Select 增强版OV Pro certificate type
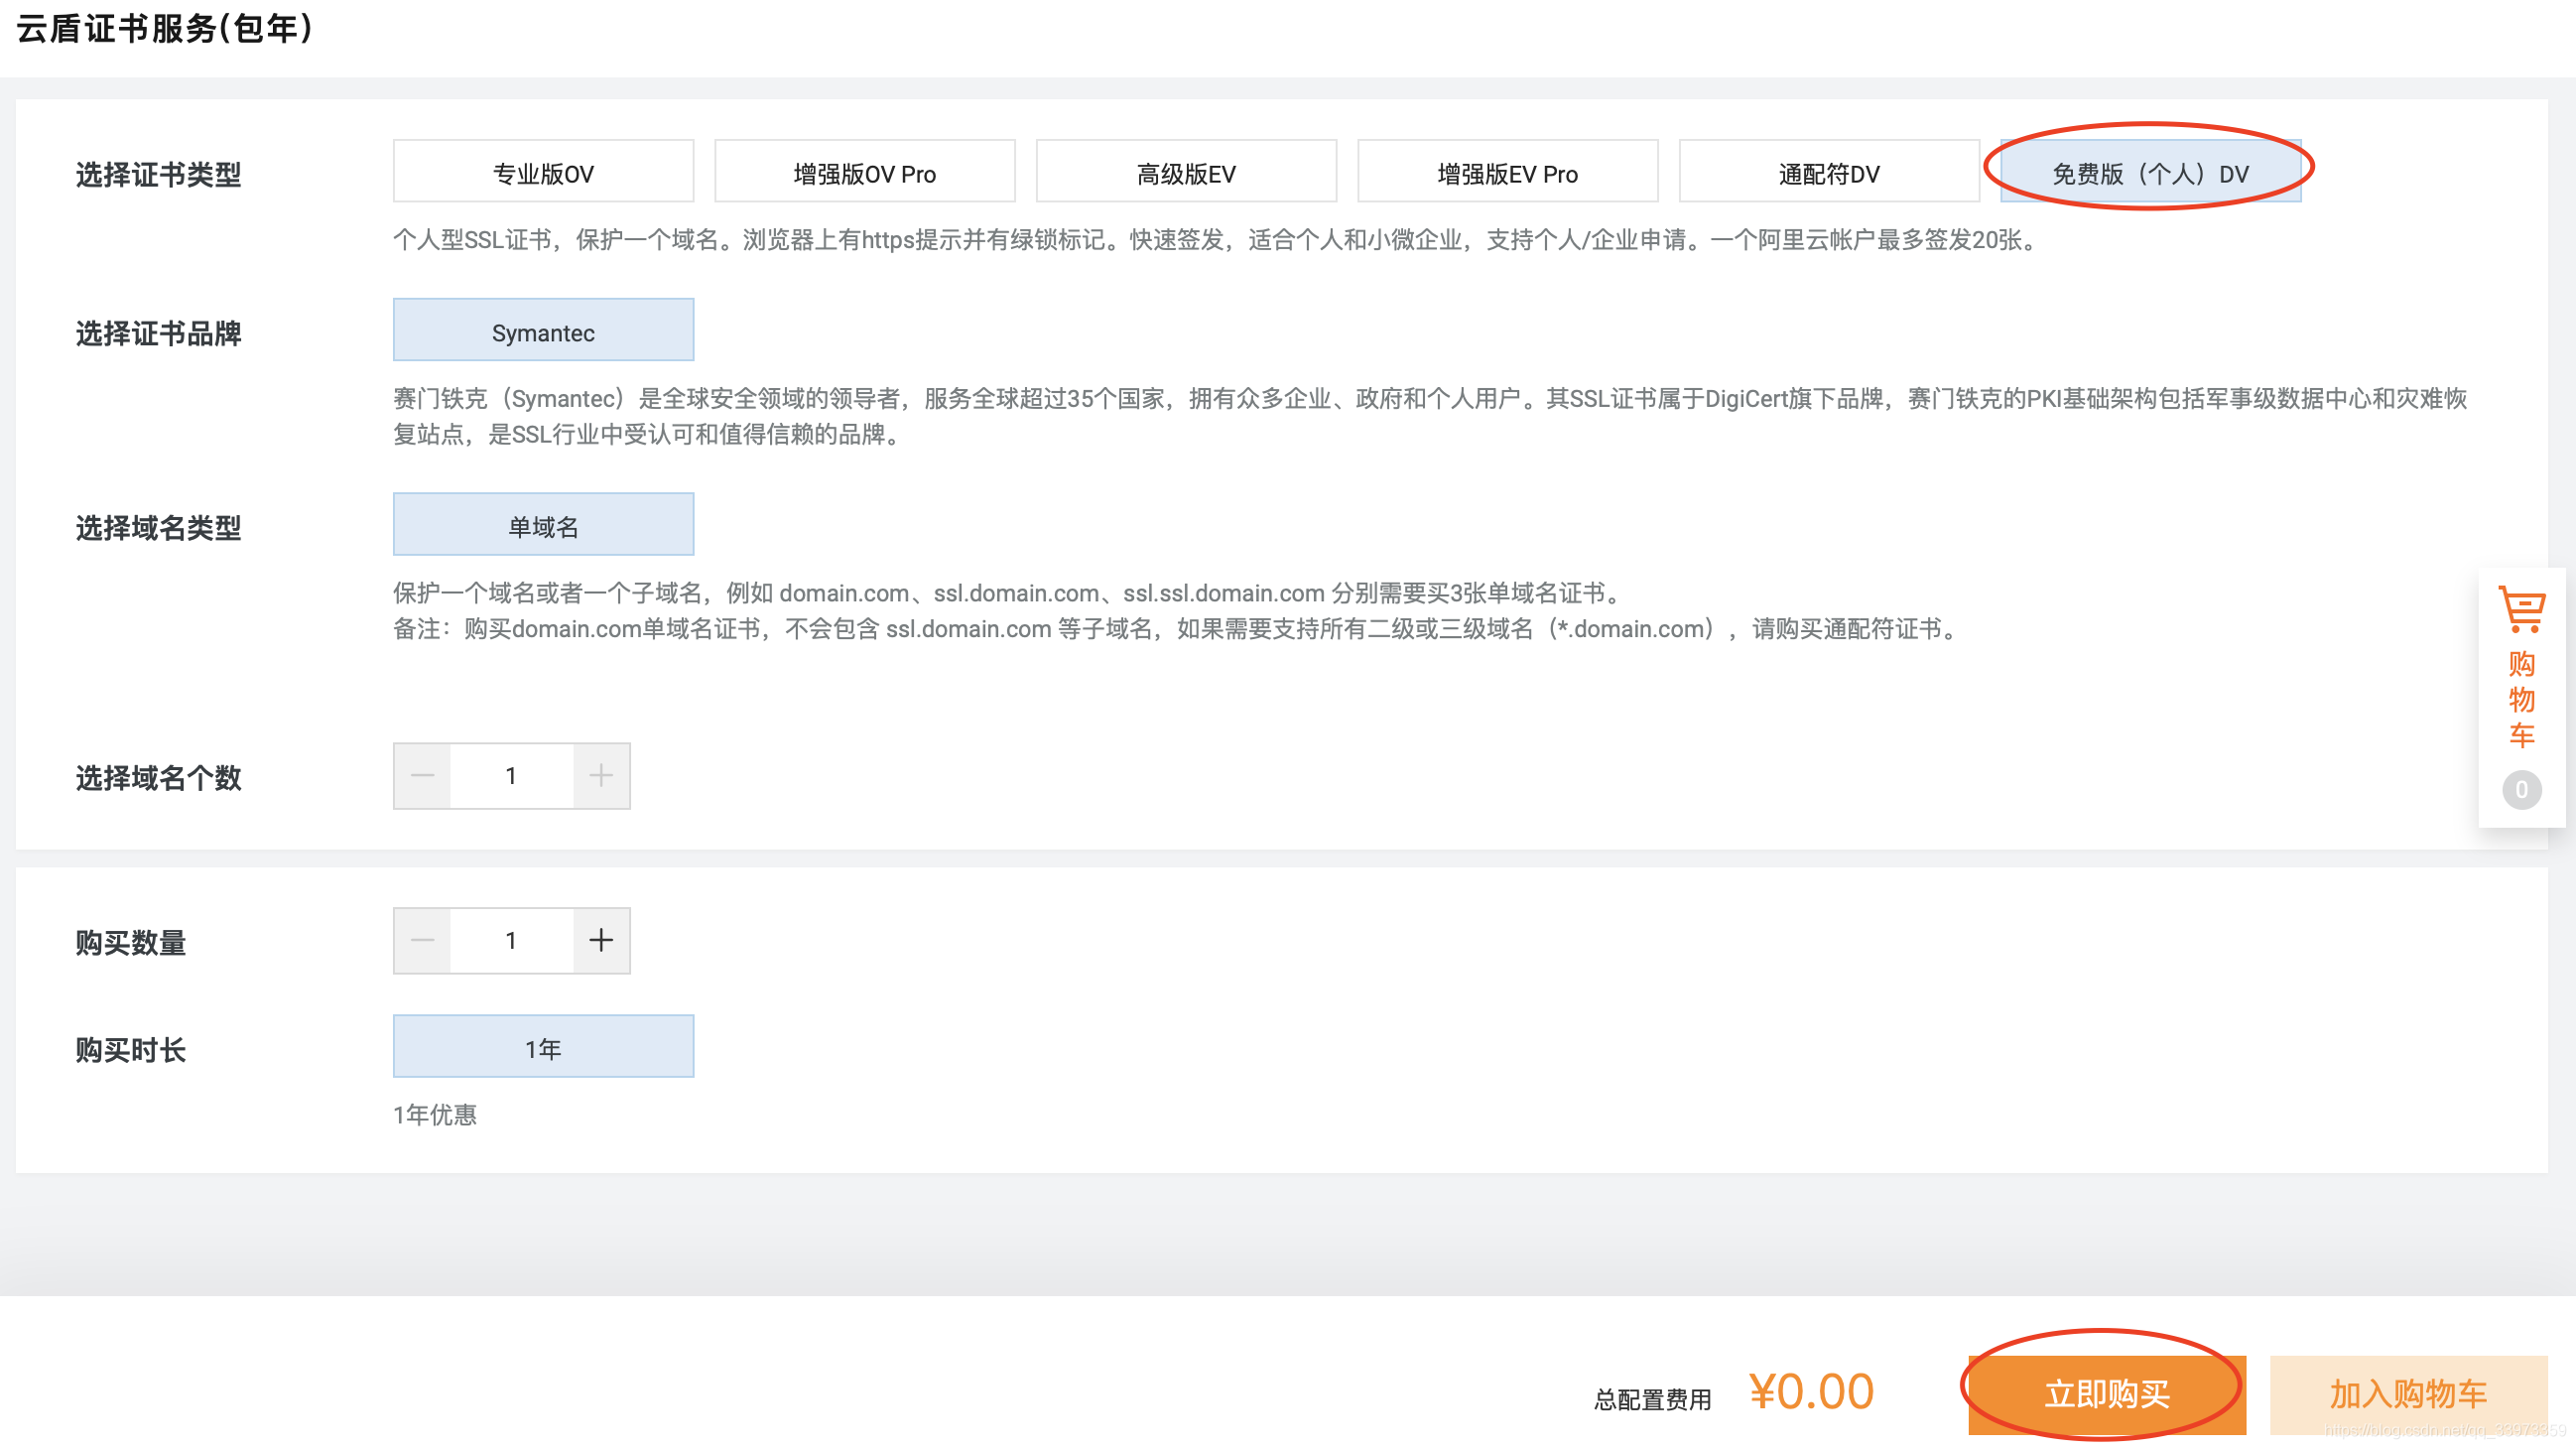This screenshot has height=1449, width=2576. [864, 172]
